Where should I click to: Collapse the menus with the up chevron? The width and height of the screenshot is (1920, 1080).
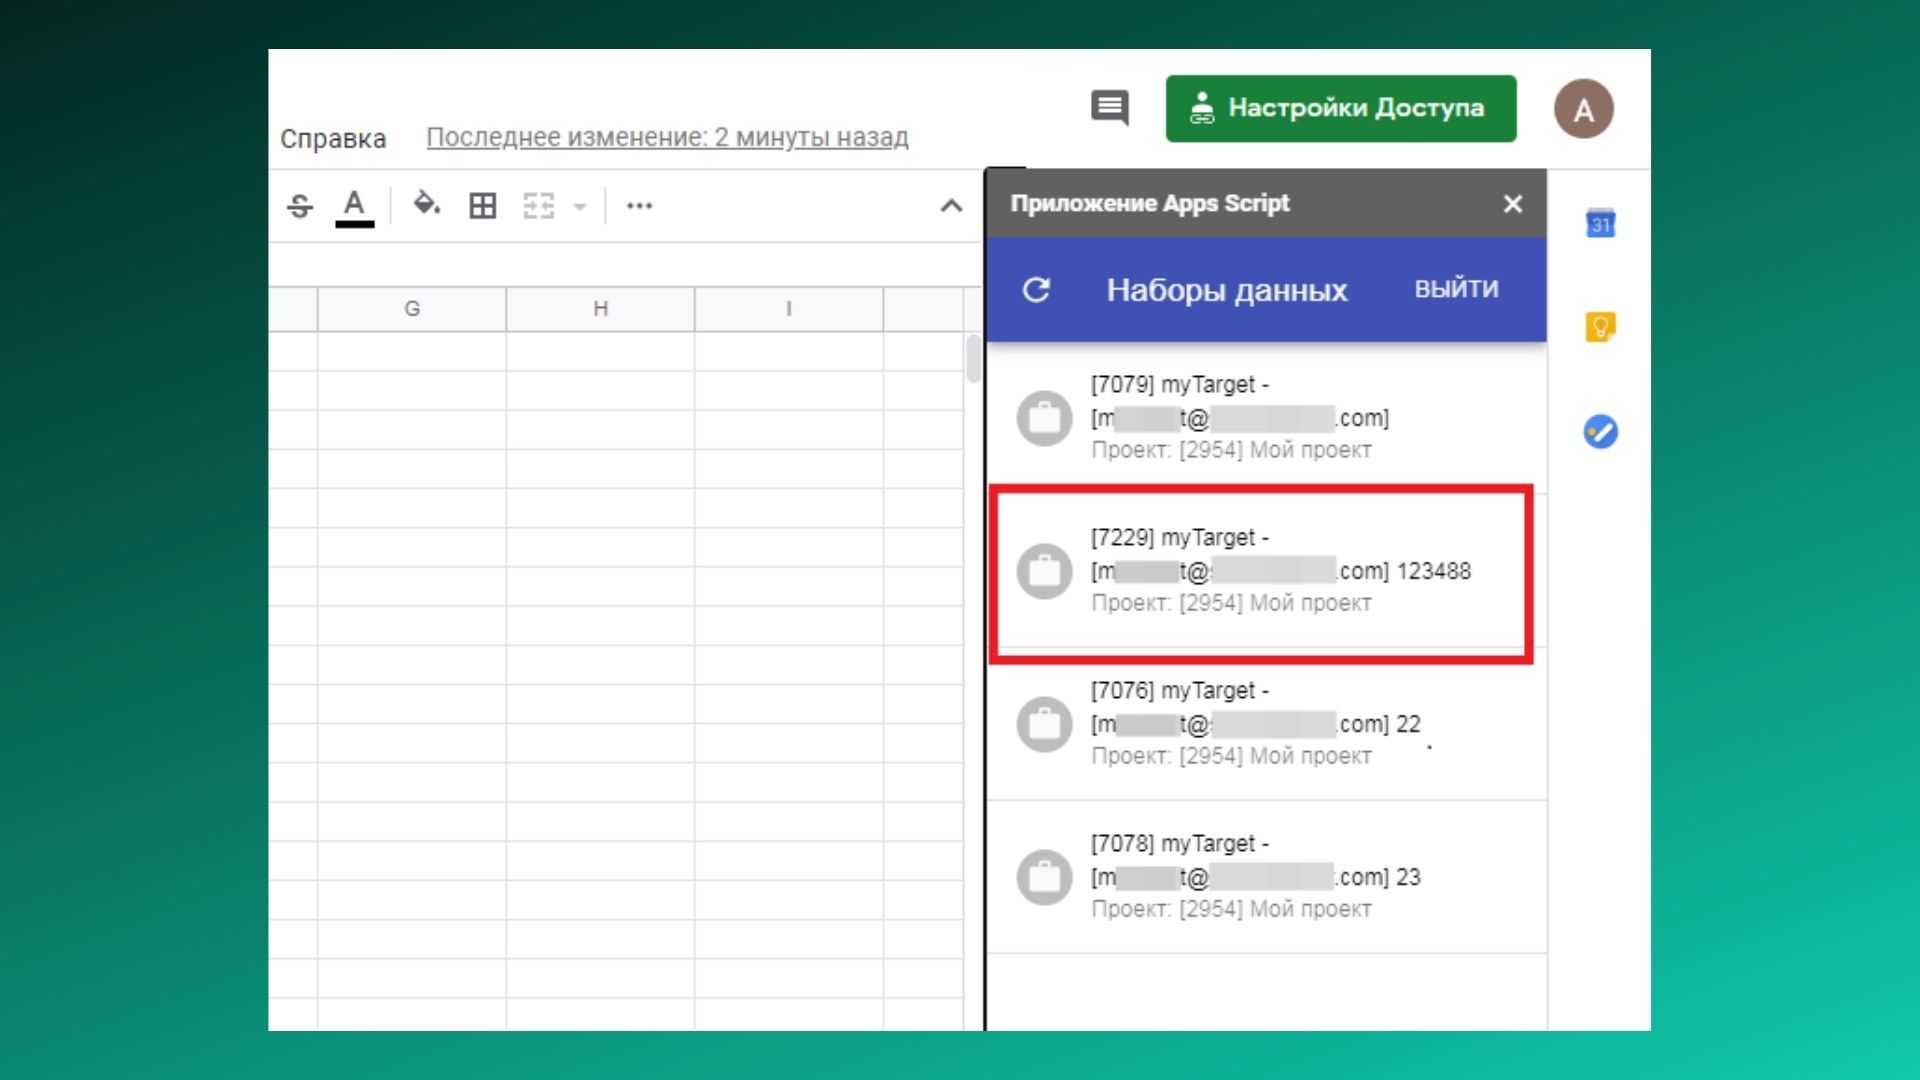click(951, 206)
